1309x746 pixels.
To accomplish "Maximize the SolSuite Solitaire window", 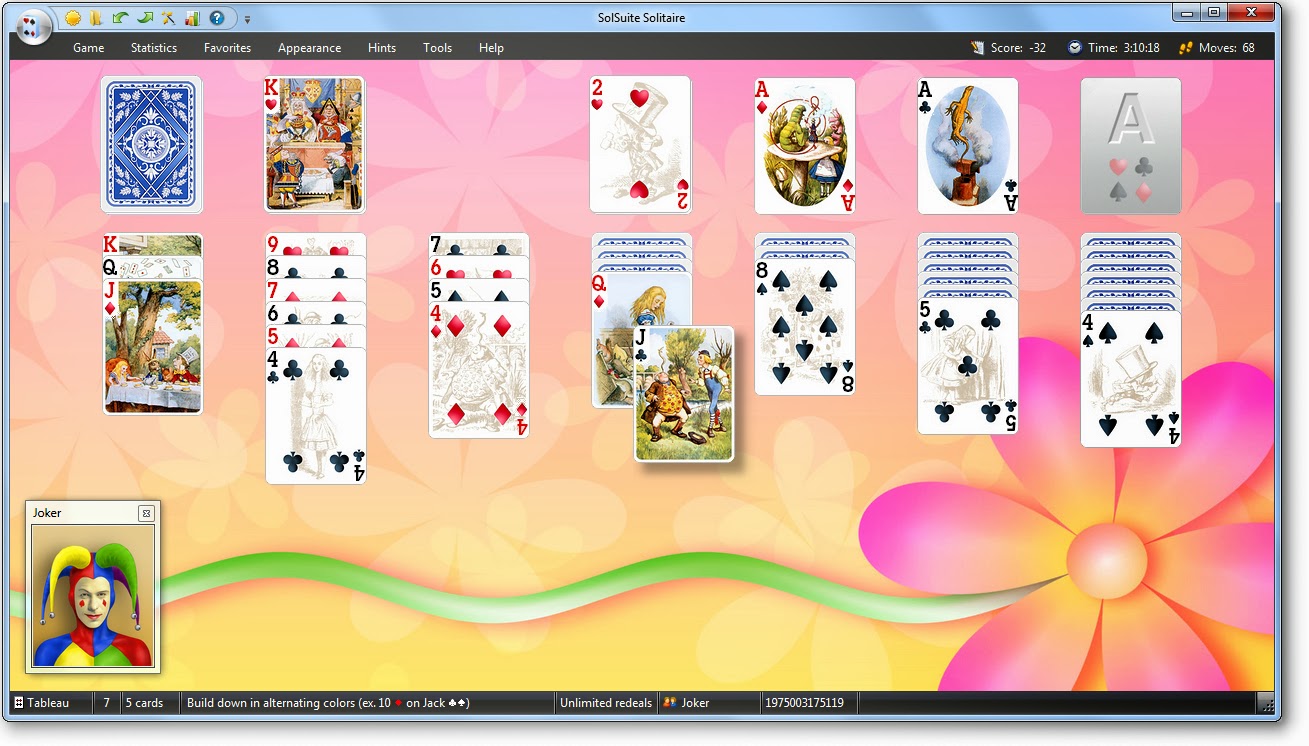I will pyautogui.click(x=1214, y=13).
